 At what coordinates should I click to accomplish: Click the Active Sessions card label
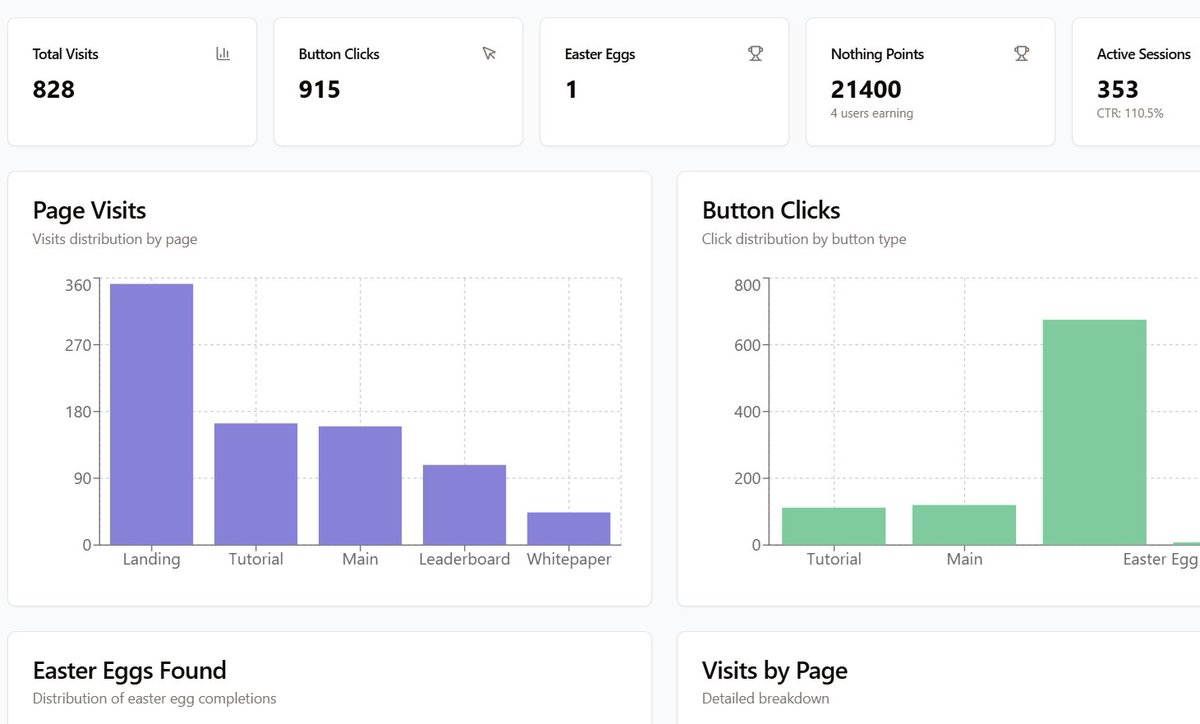coord(1144,54)
